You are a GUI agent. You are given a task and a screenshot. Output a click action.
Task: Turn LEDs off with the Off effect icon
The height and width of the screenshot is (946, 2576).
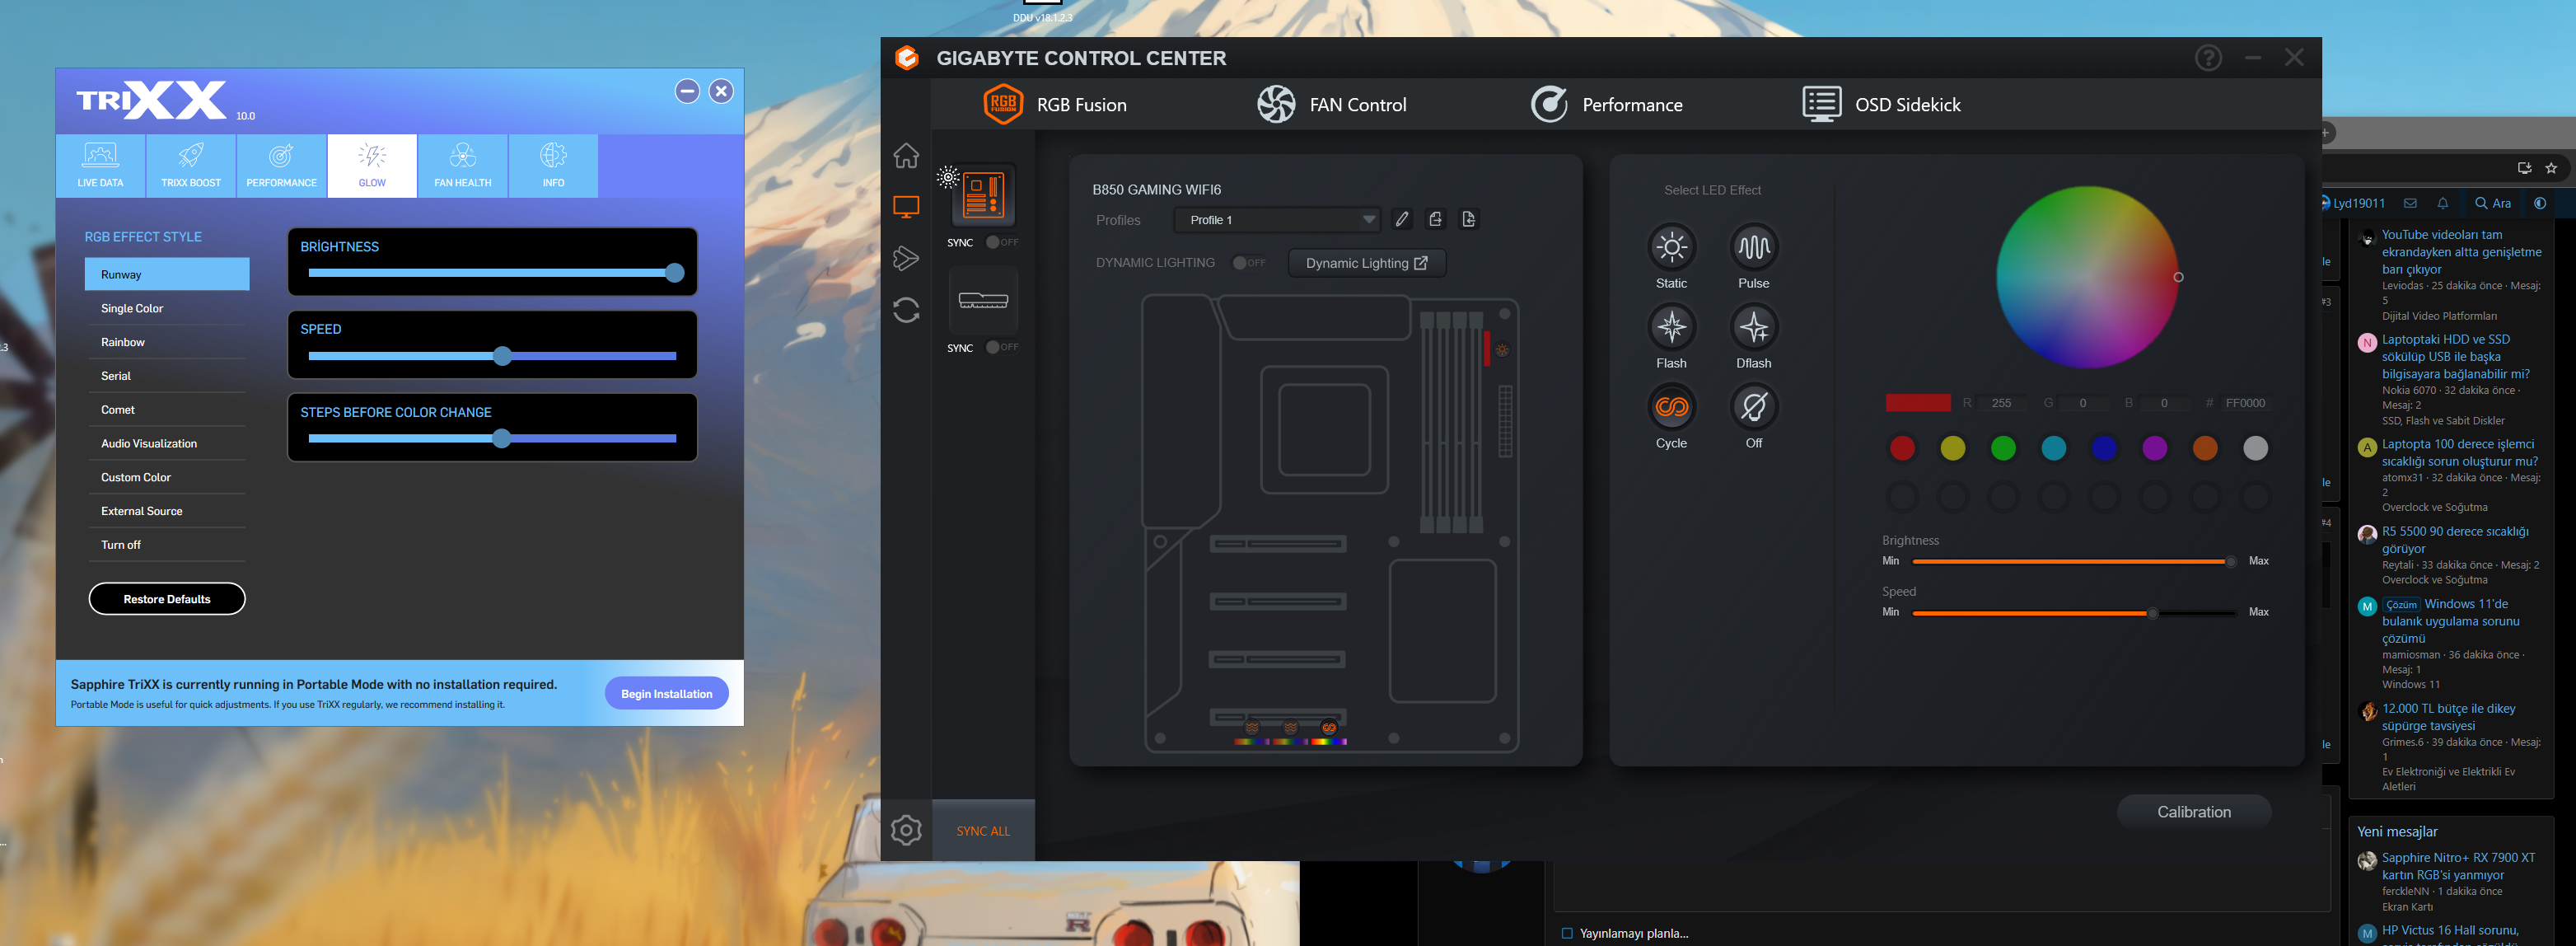tap(1753, 406)
